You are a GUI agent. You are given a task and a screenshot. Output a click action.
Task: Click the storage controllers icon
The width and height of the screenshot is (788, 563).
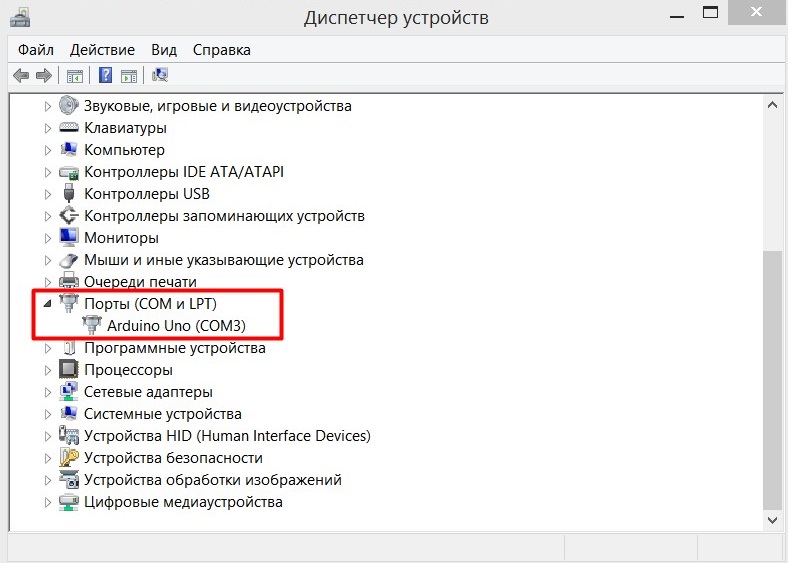[x=69, y=216]
